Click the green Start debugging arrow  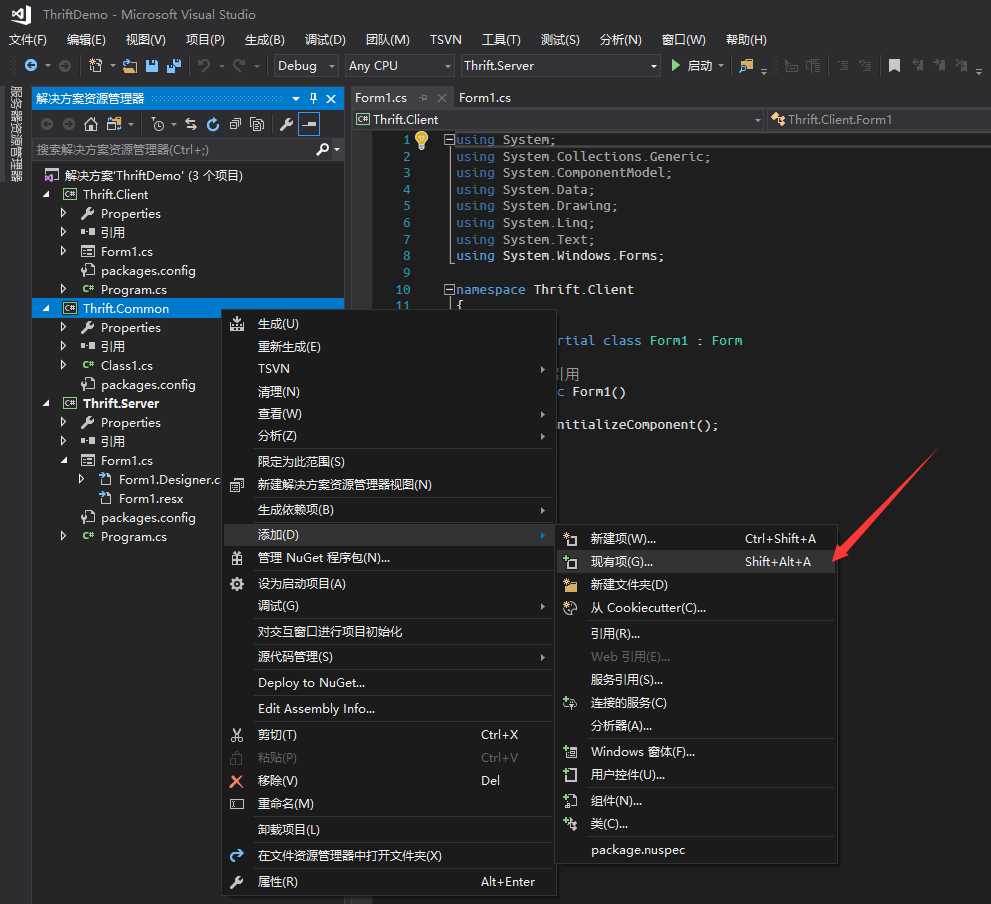[x=675, y=65]
